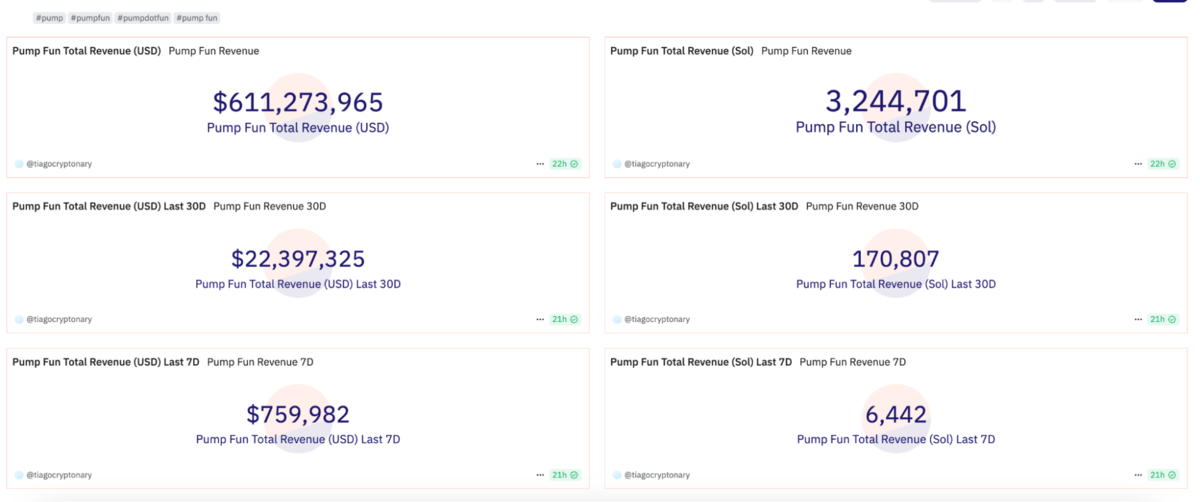This screenshot has width=1200, height=502.
Task: Click author avatar on Revenue (USD) Last 30D card
Action: click(x=19, y=320)
